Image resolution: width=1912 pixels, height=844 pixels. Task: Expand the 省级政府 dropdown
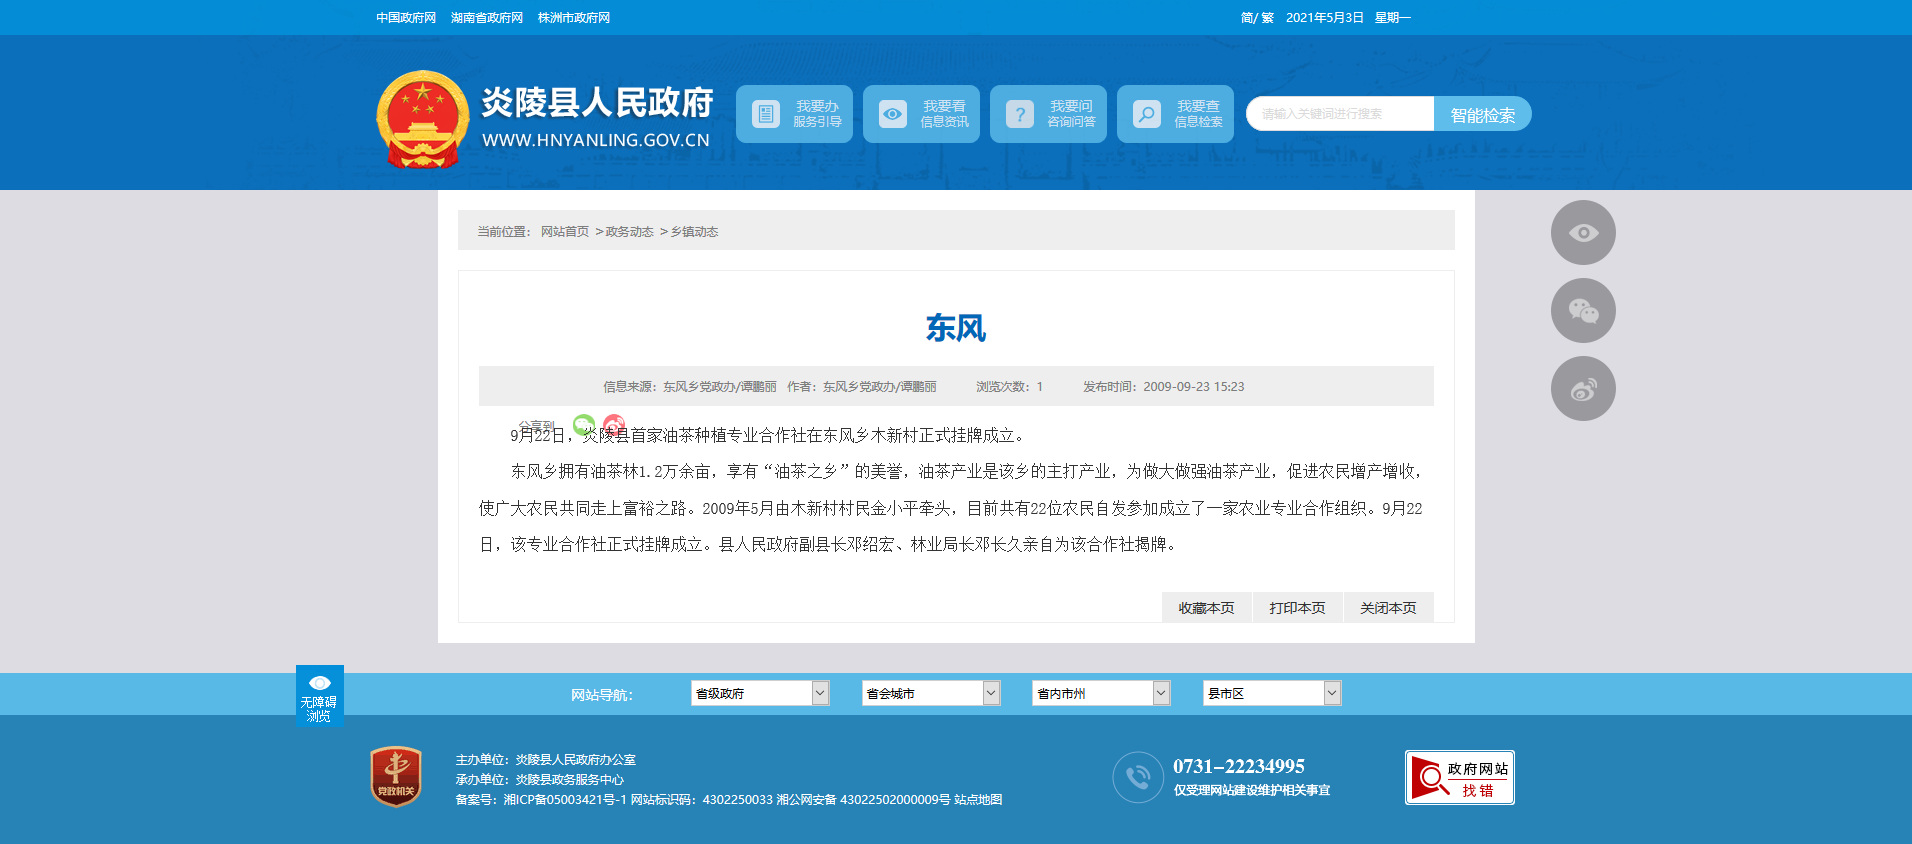point(759,693)
